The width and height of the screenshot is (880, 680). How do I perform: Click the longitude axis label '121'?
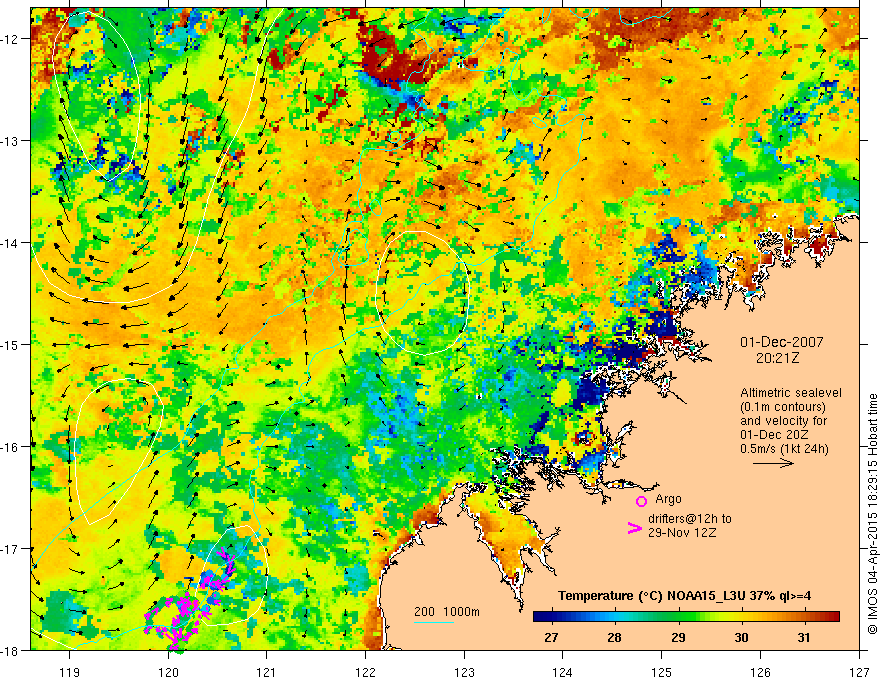pyautogui.click(x=267, y=672)
